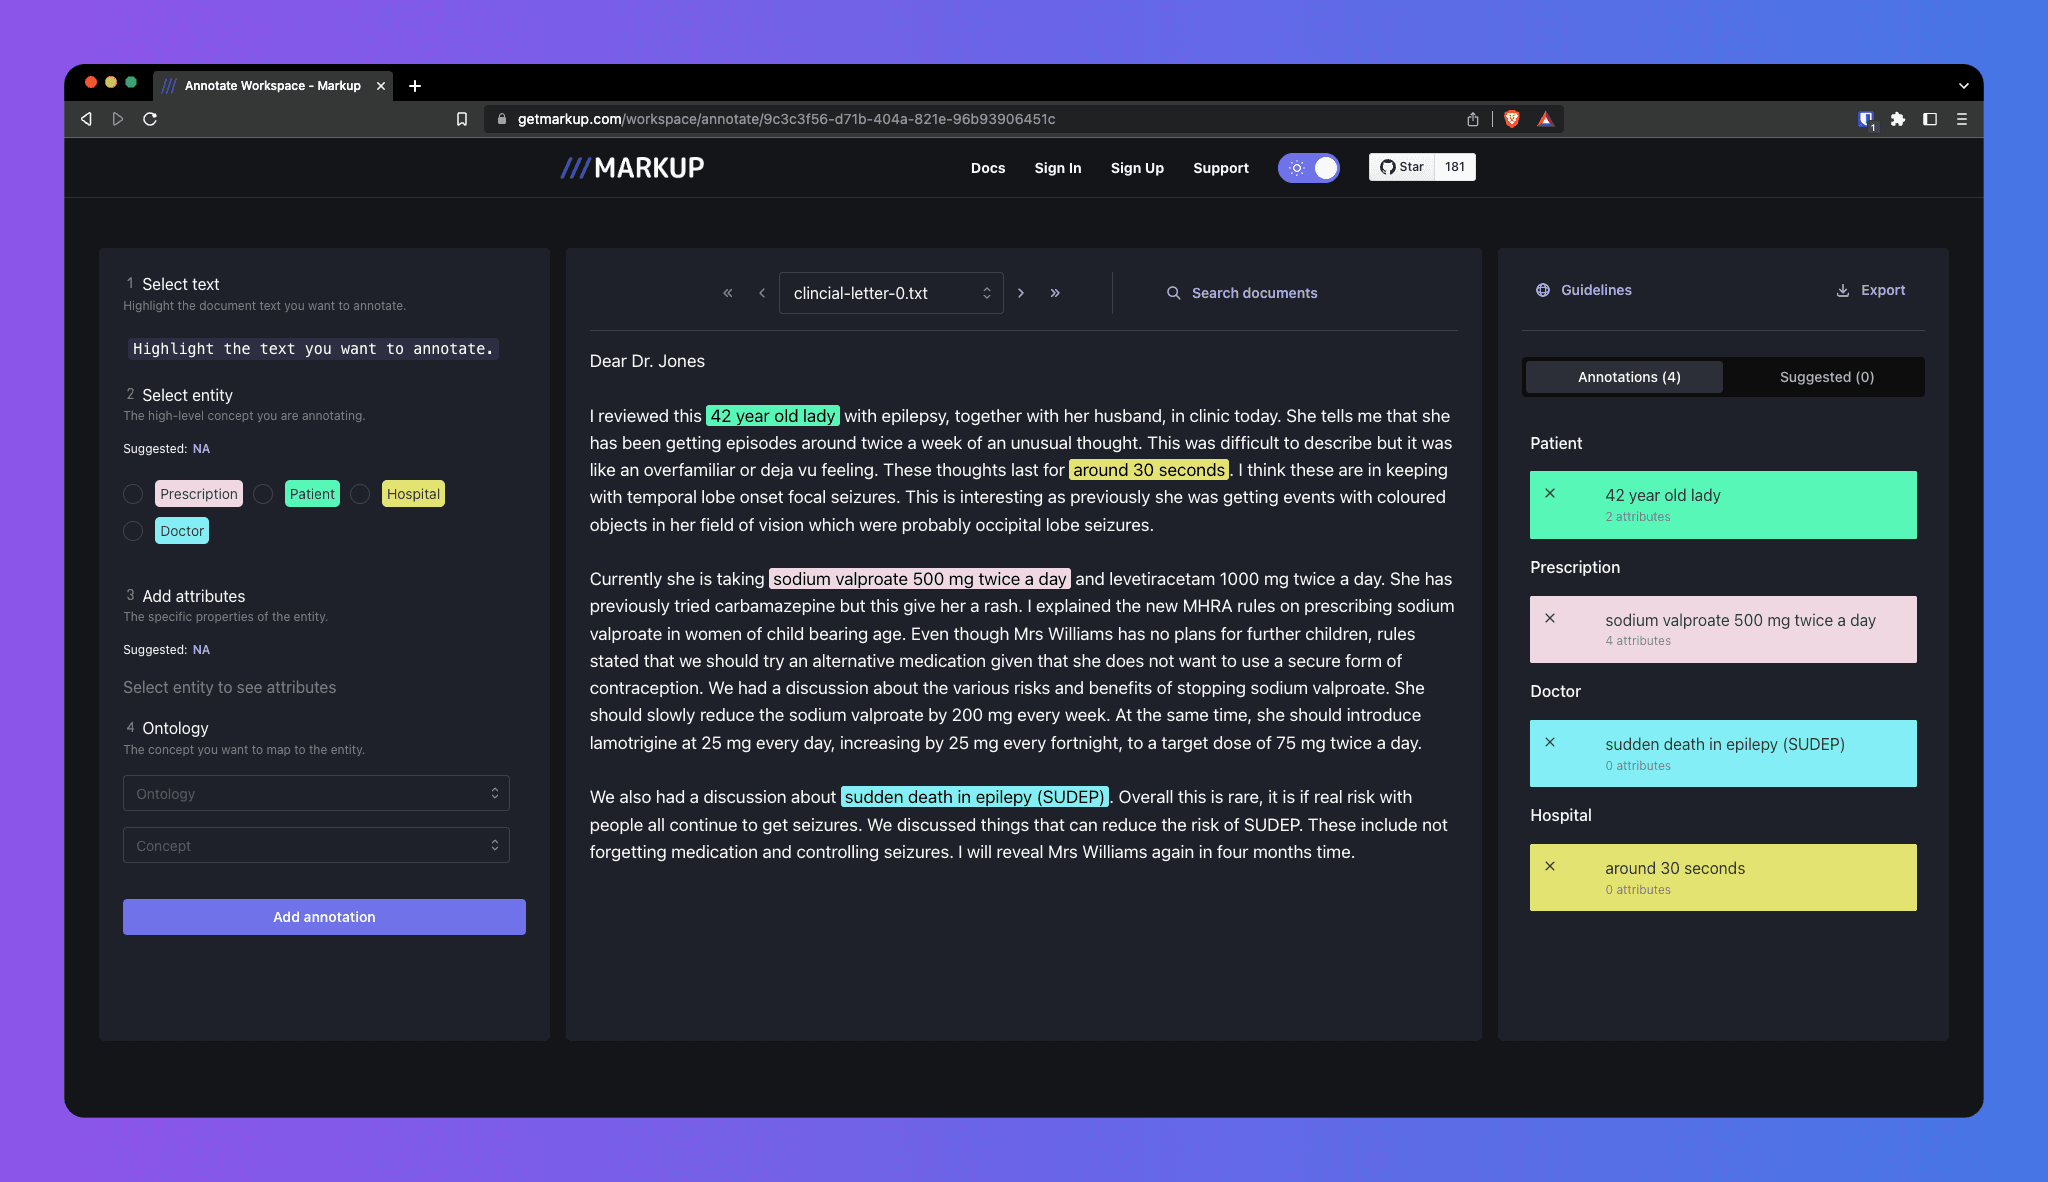2048x1182 pixels.
Task: Click the Brave shields lion icon
Action: (1512, 119)
